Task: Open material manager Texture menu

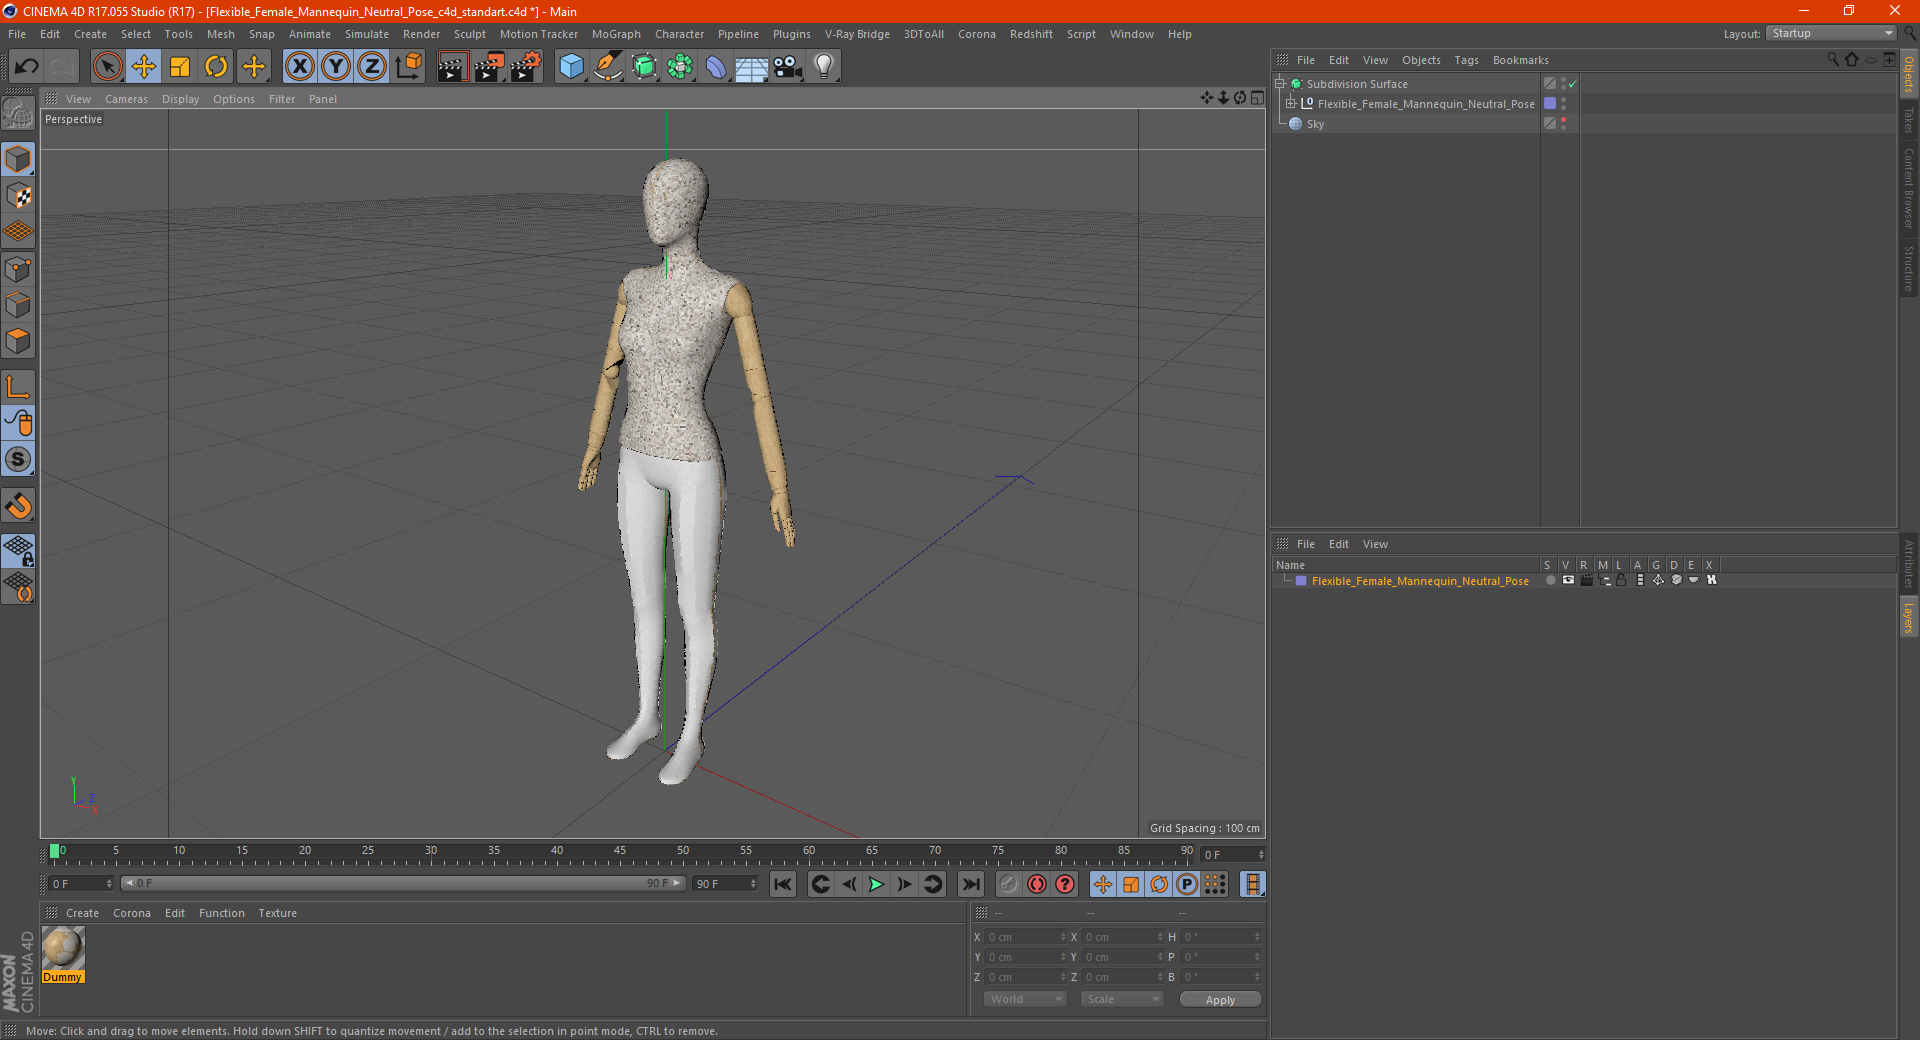Action: point(277,913)
